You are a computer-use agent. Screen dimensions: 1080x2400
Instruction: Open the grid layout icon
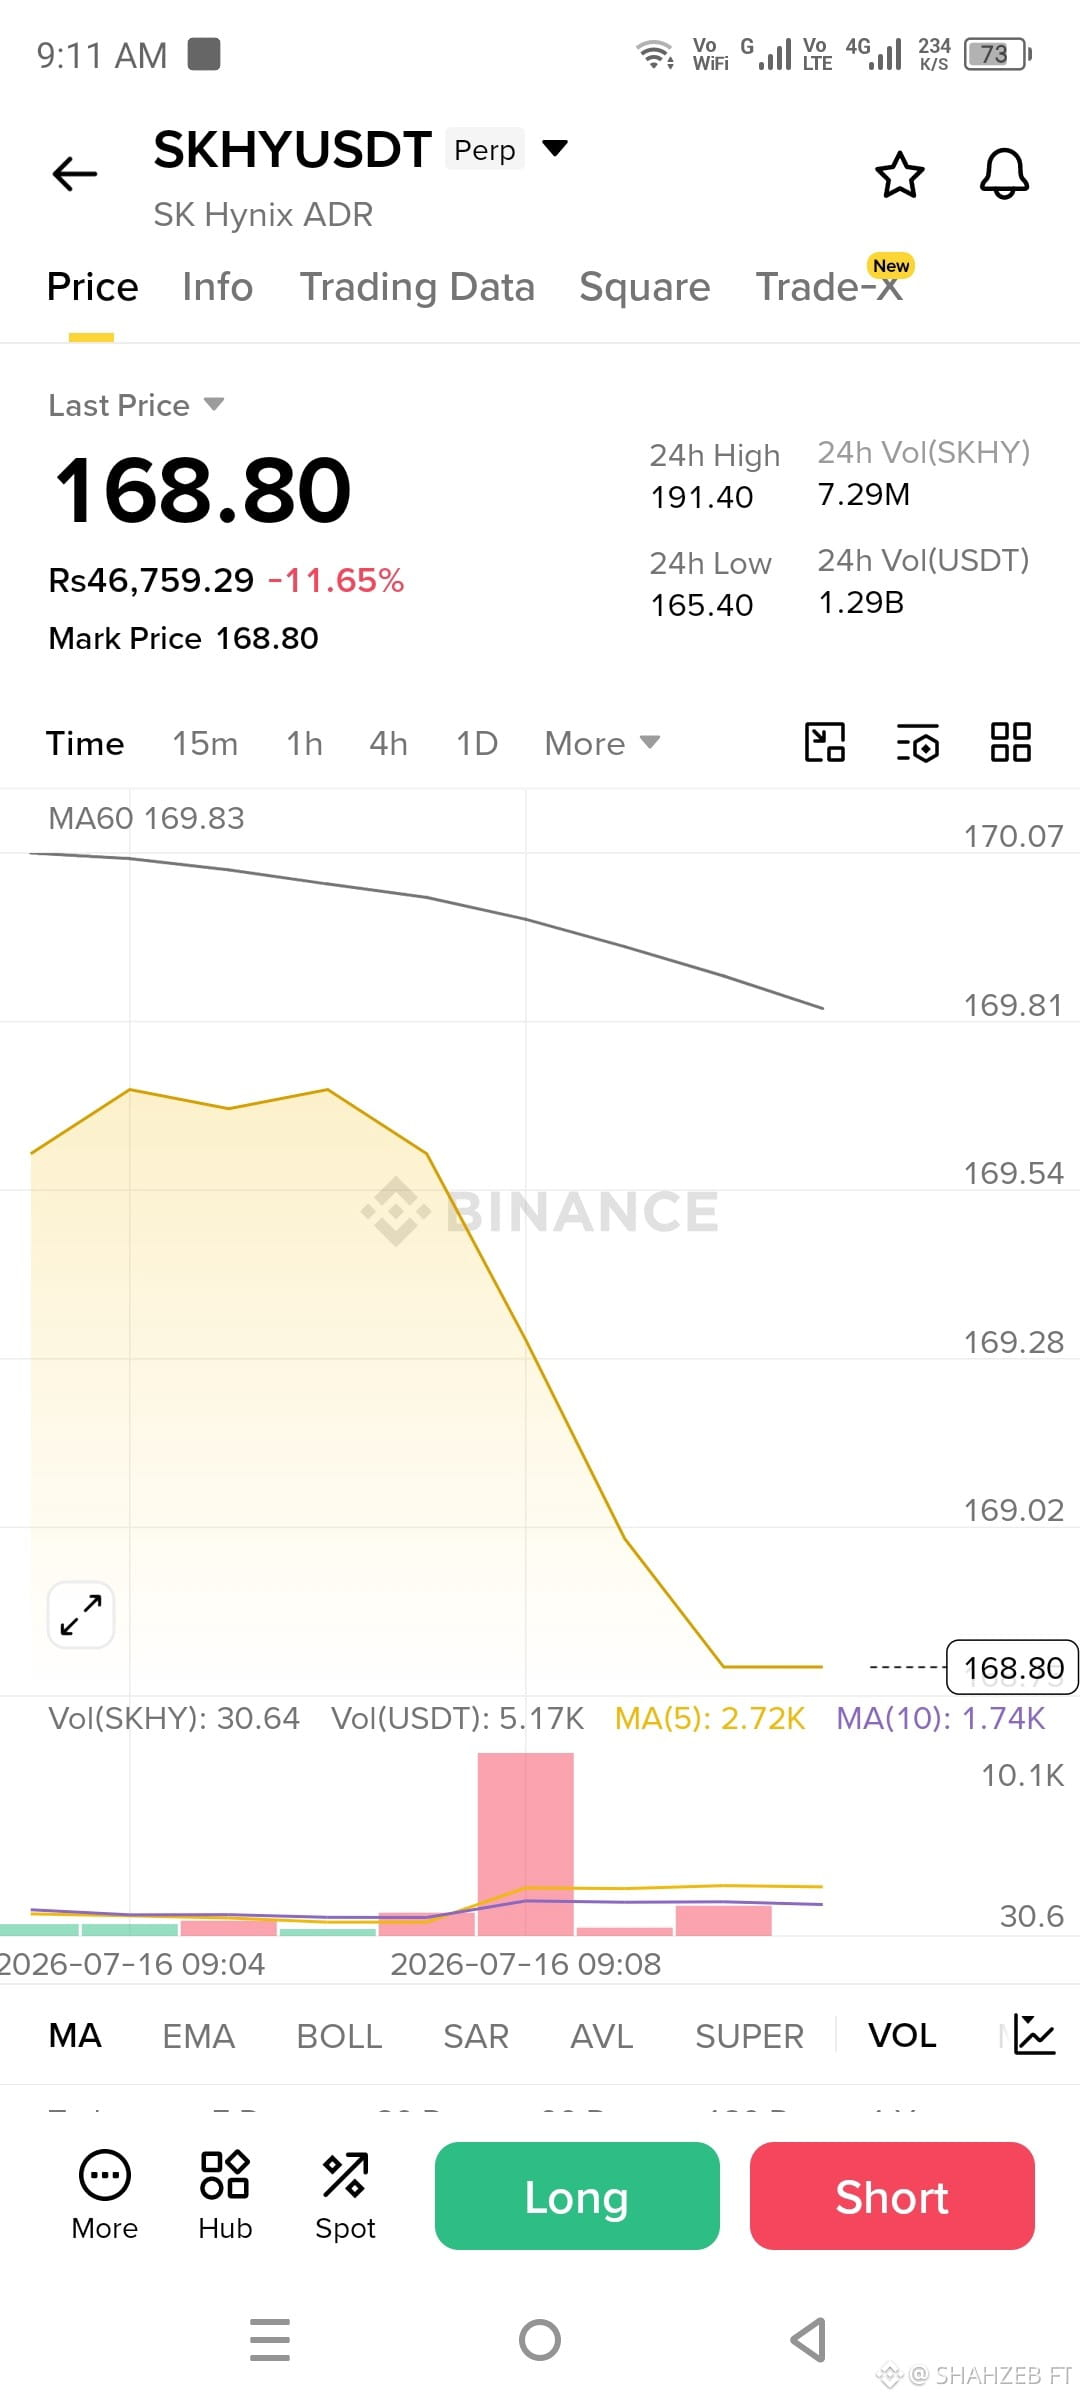pos(1010,742)
